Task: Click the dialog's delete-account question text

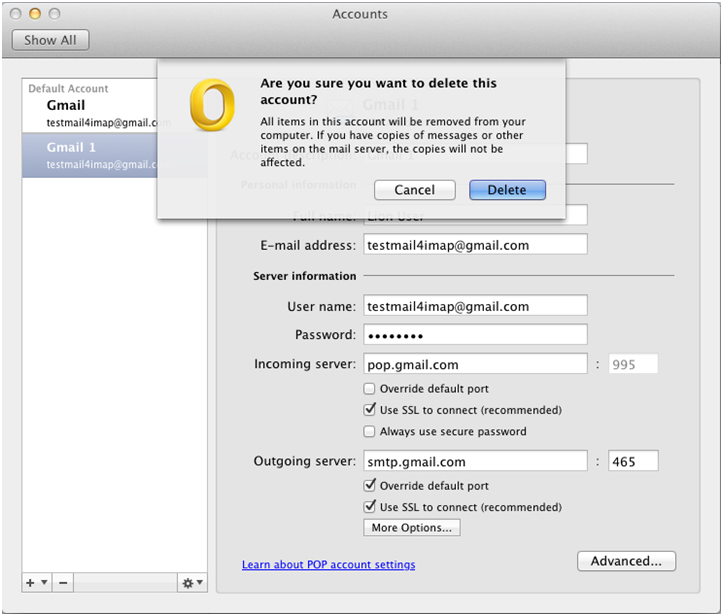Action: pyautogui.click(x=378, y=91)
